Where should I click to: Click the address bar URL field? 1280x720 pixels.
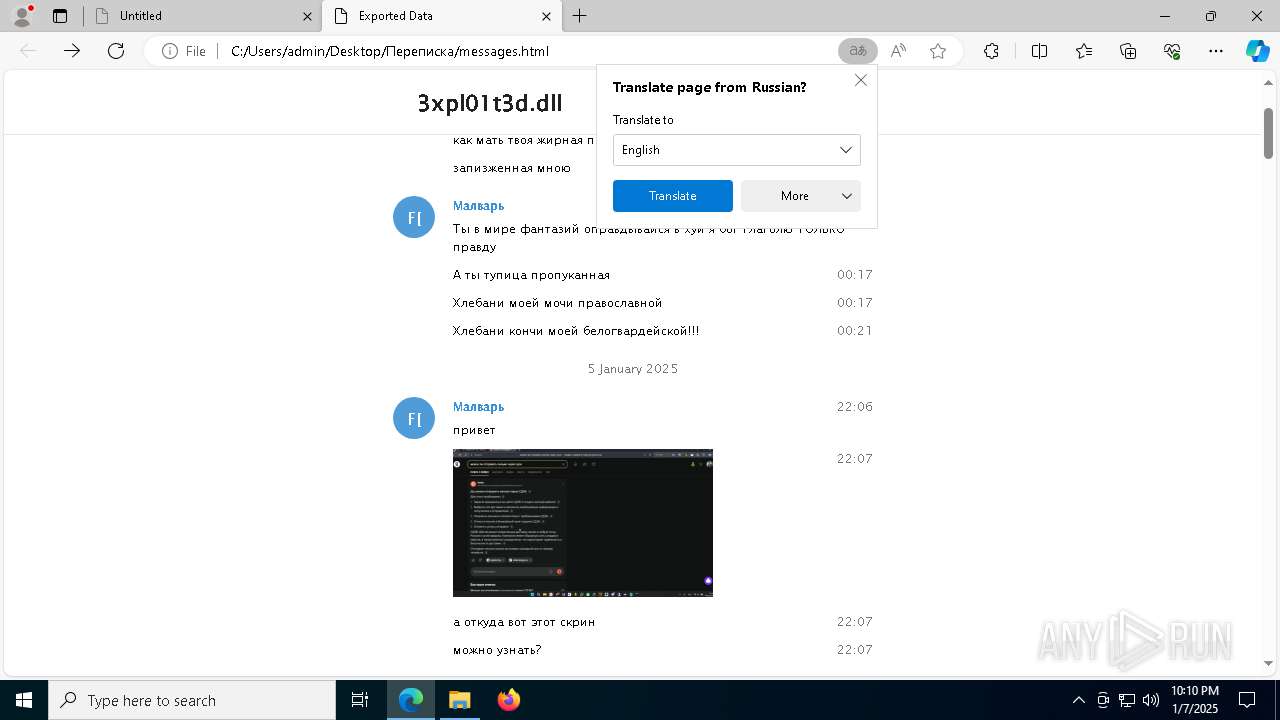[528, 51]
